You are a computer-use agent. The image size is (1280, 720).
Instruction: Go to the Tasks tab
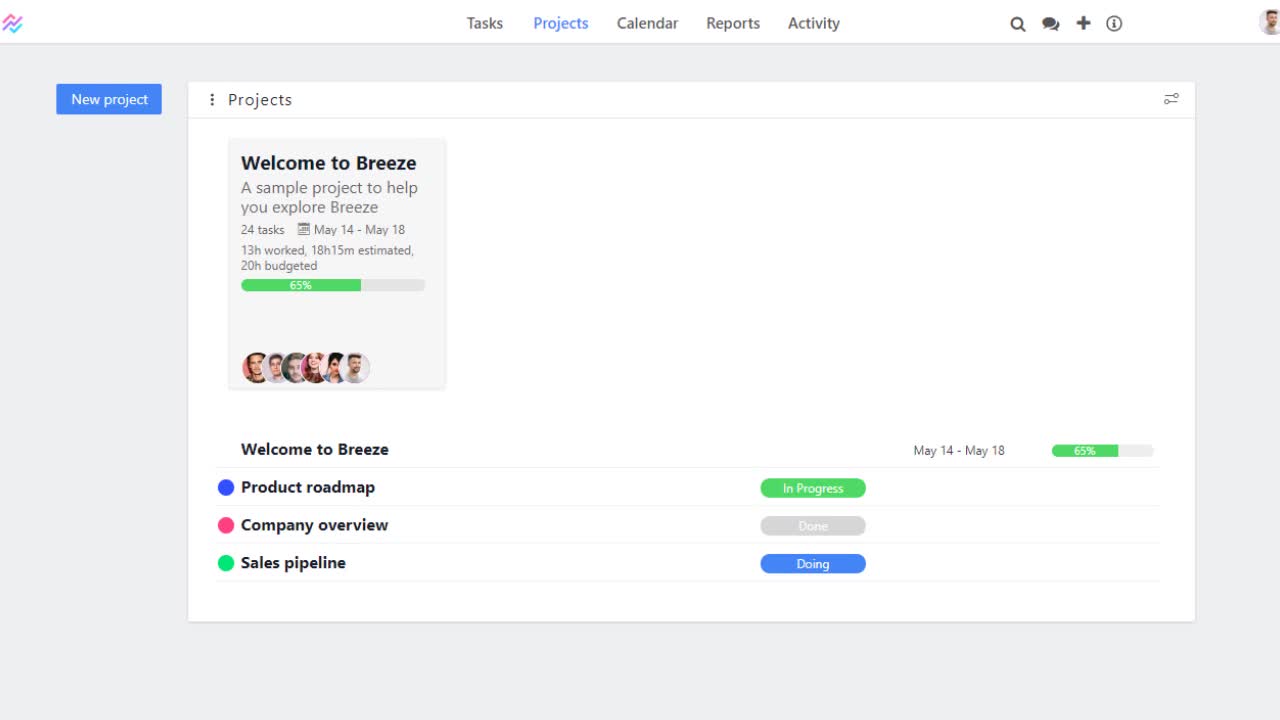485,23
